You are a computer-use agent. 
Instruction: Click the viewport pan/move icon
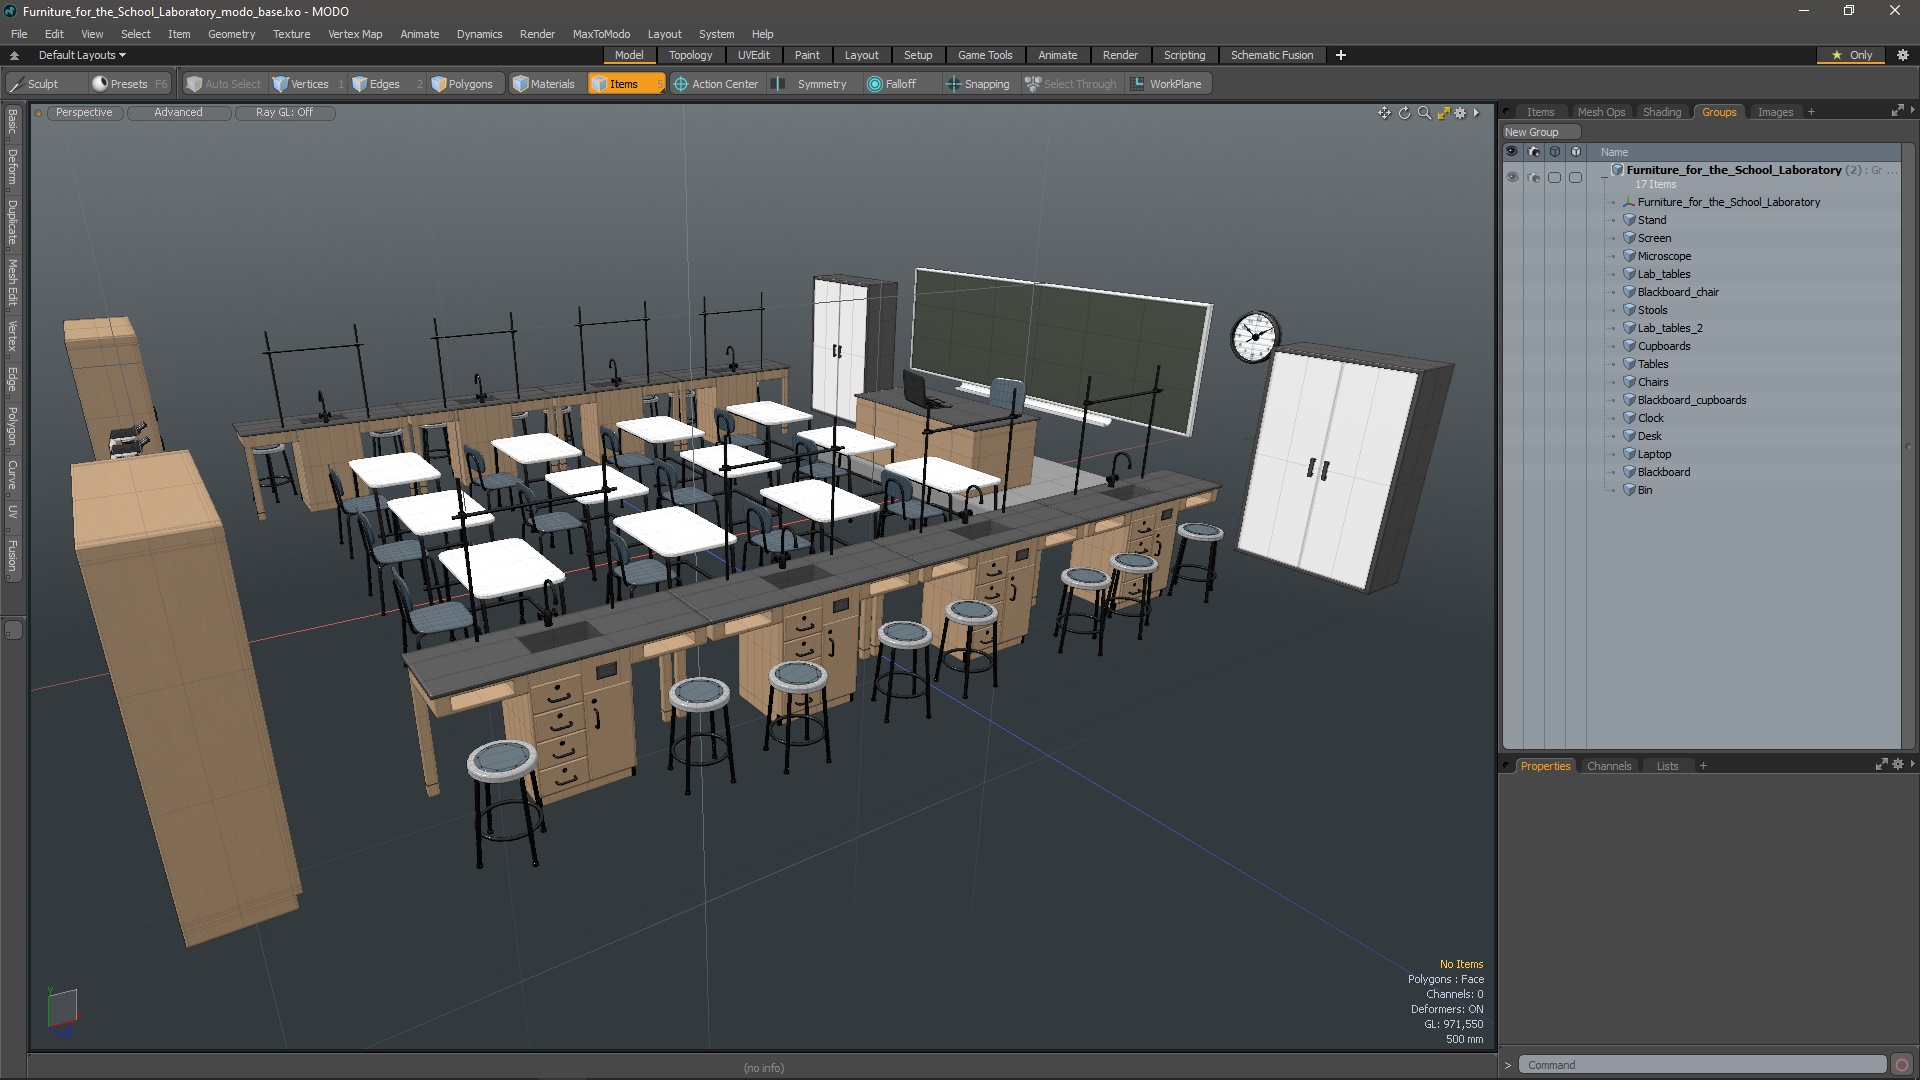point(1384,113)
